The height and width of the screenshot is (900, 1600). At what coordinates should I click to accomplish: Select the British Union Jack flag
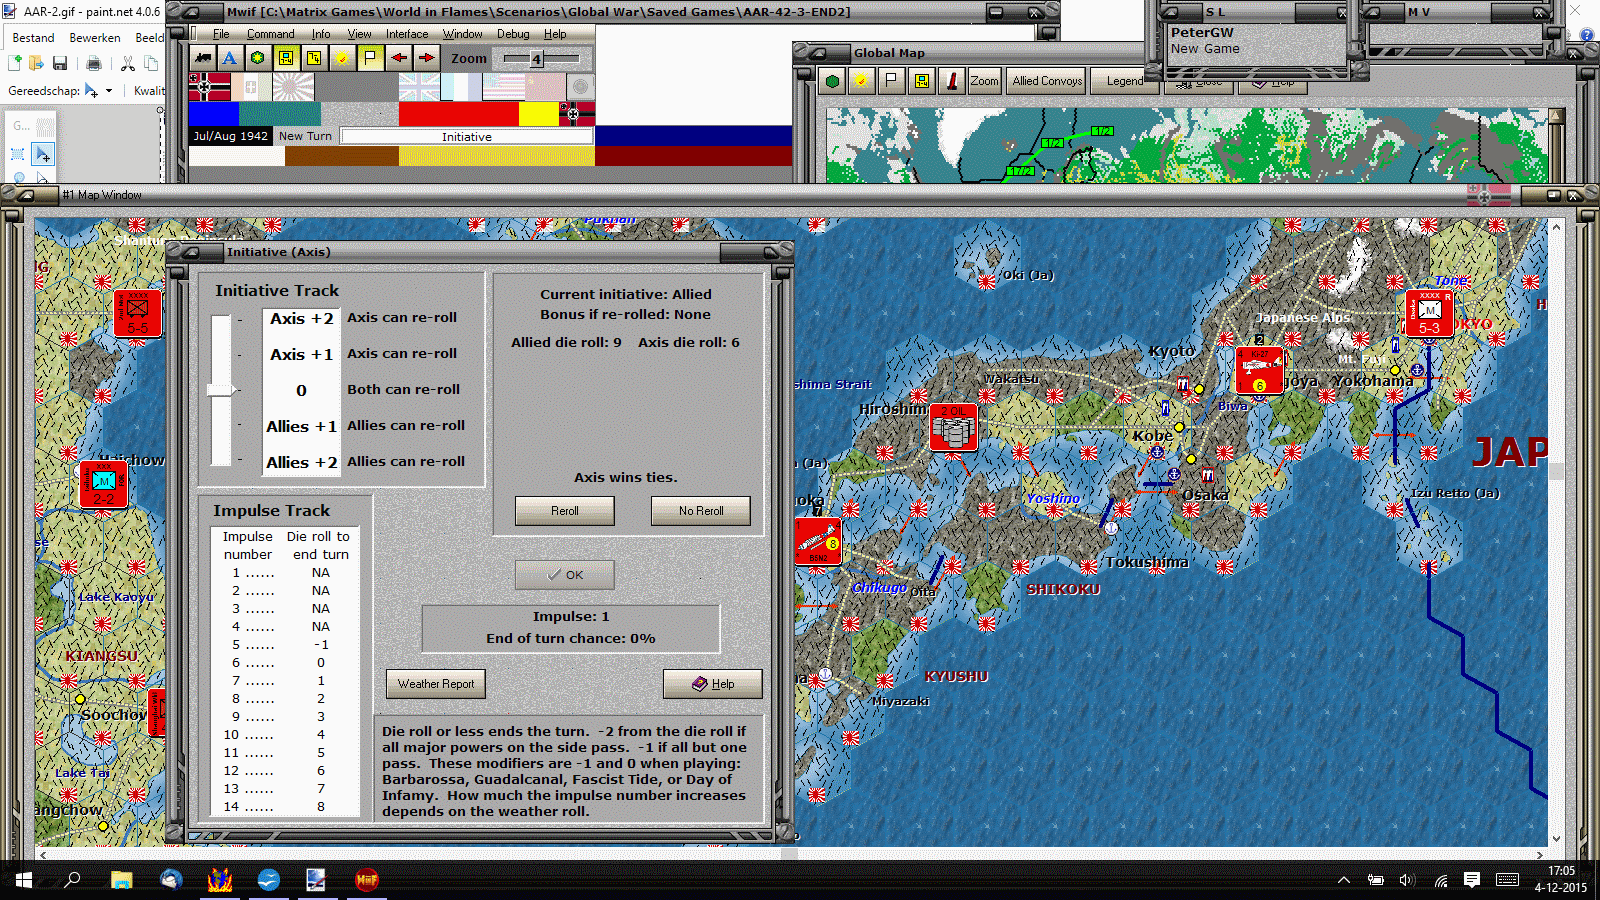click(420, 87)
